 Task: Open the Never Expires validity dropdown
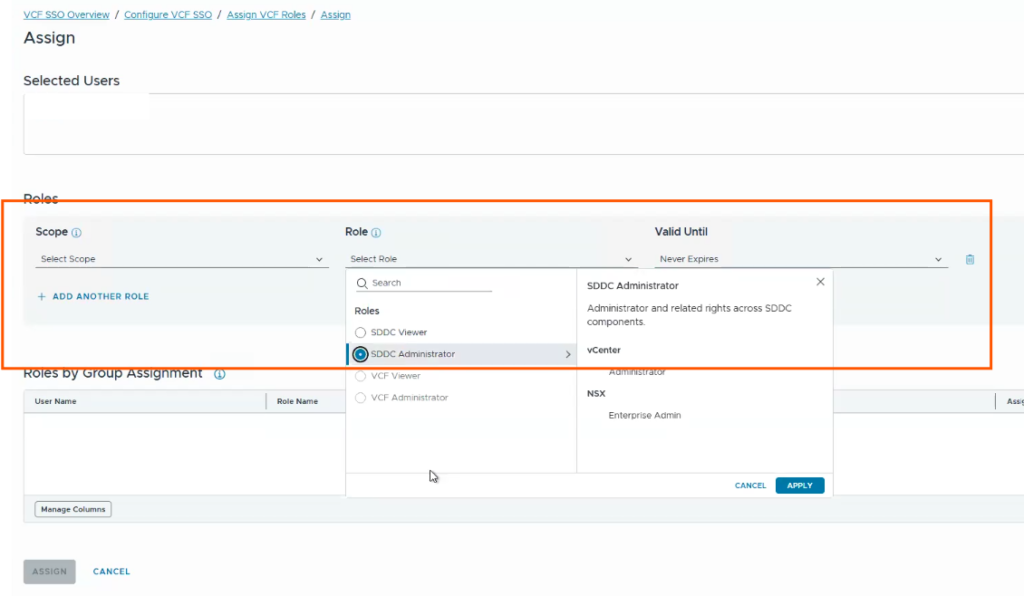click(801, 259)
